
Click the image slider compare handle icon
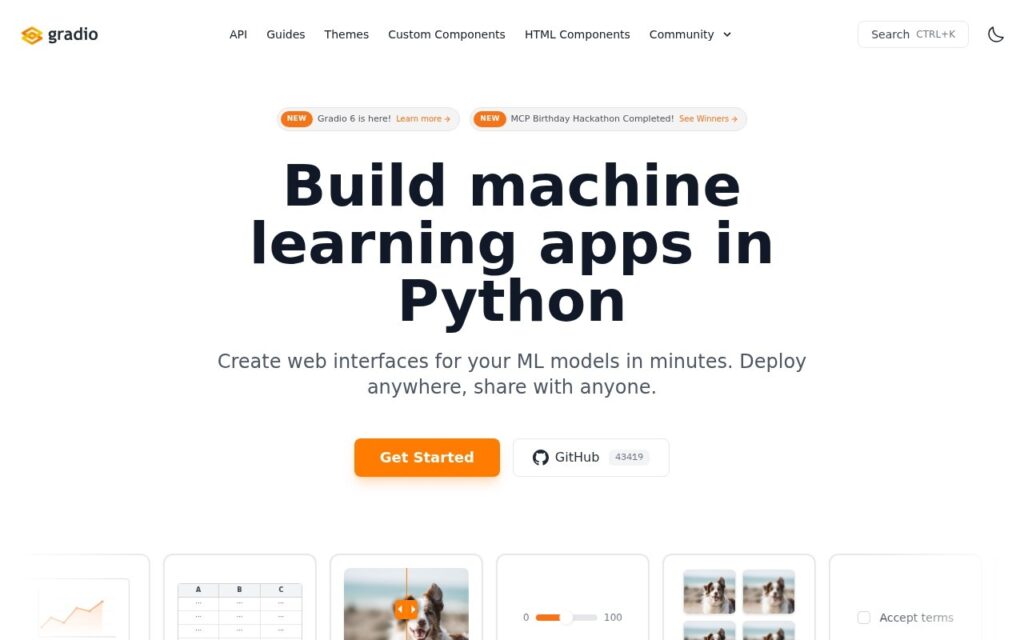(406, 609)
